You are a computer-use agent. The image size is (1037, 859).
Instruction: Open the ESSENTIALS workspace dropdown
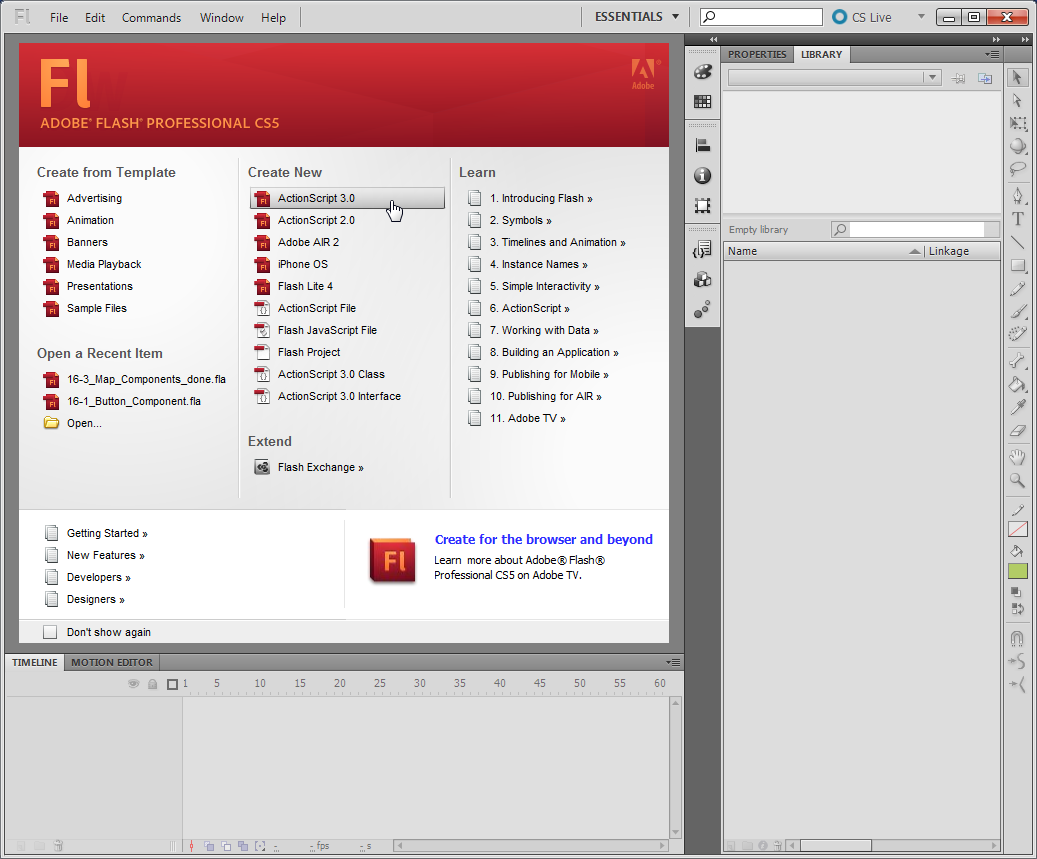pos(637,17)
